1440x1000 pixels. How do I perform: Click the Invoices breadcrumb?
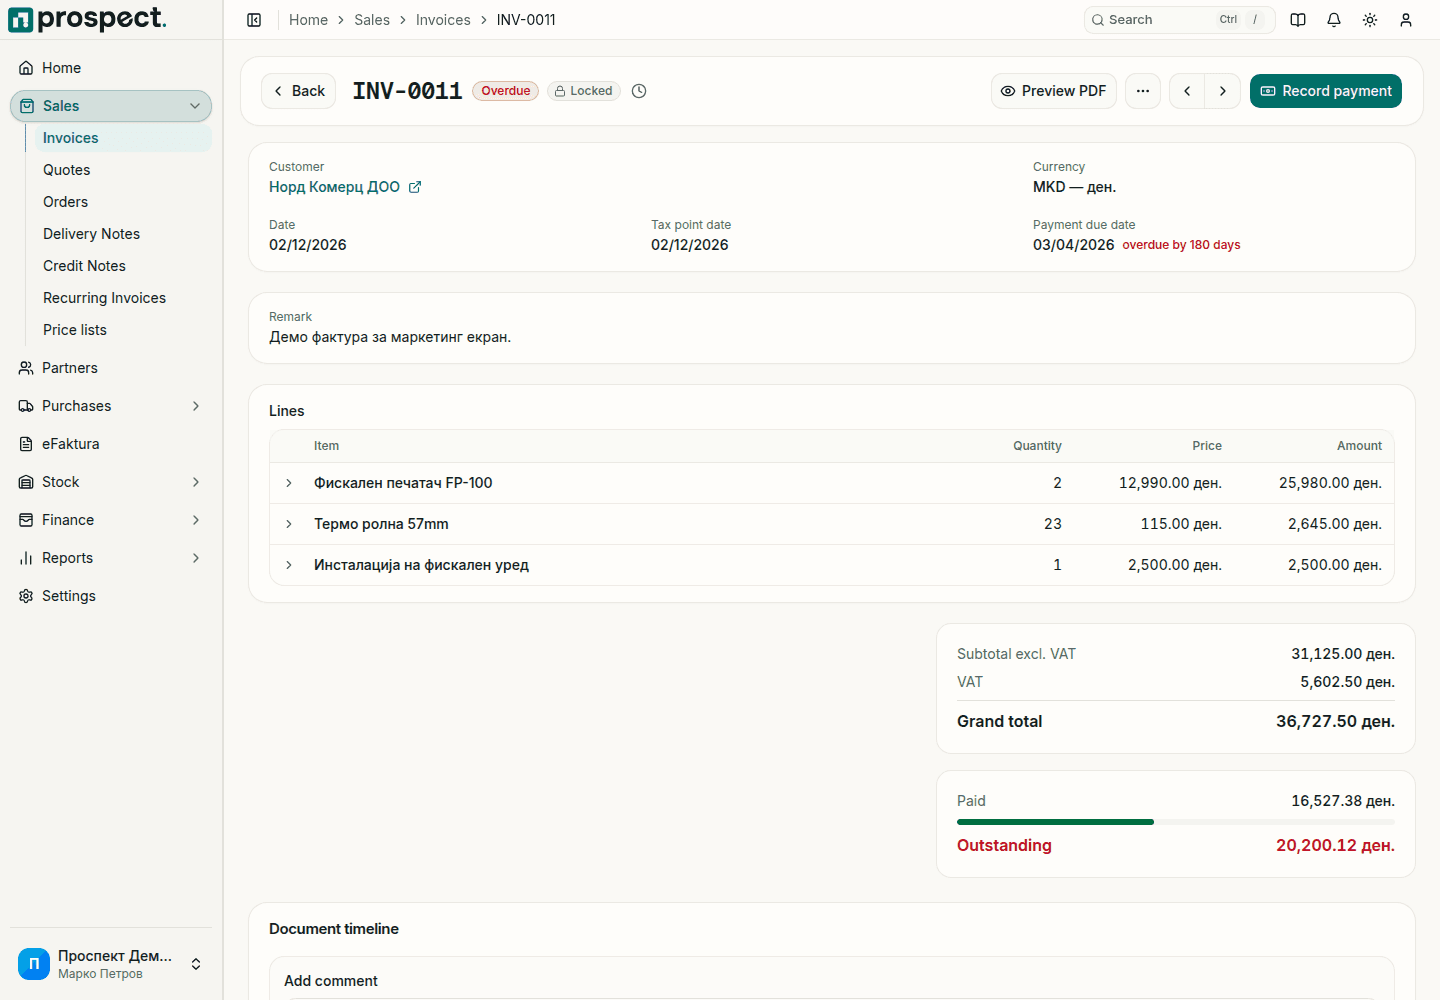click(443, 20)
